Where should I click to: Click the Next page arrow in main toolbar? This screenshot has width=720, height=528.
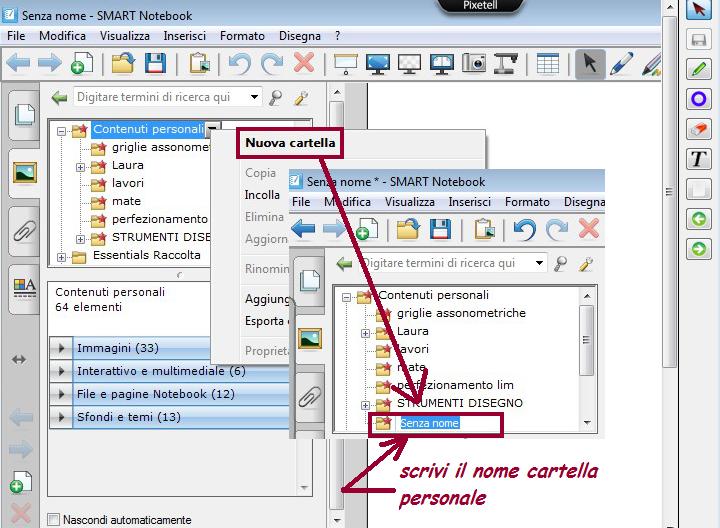point(50,63)
